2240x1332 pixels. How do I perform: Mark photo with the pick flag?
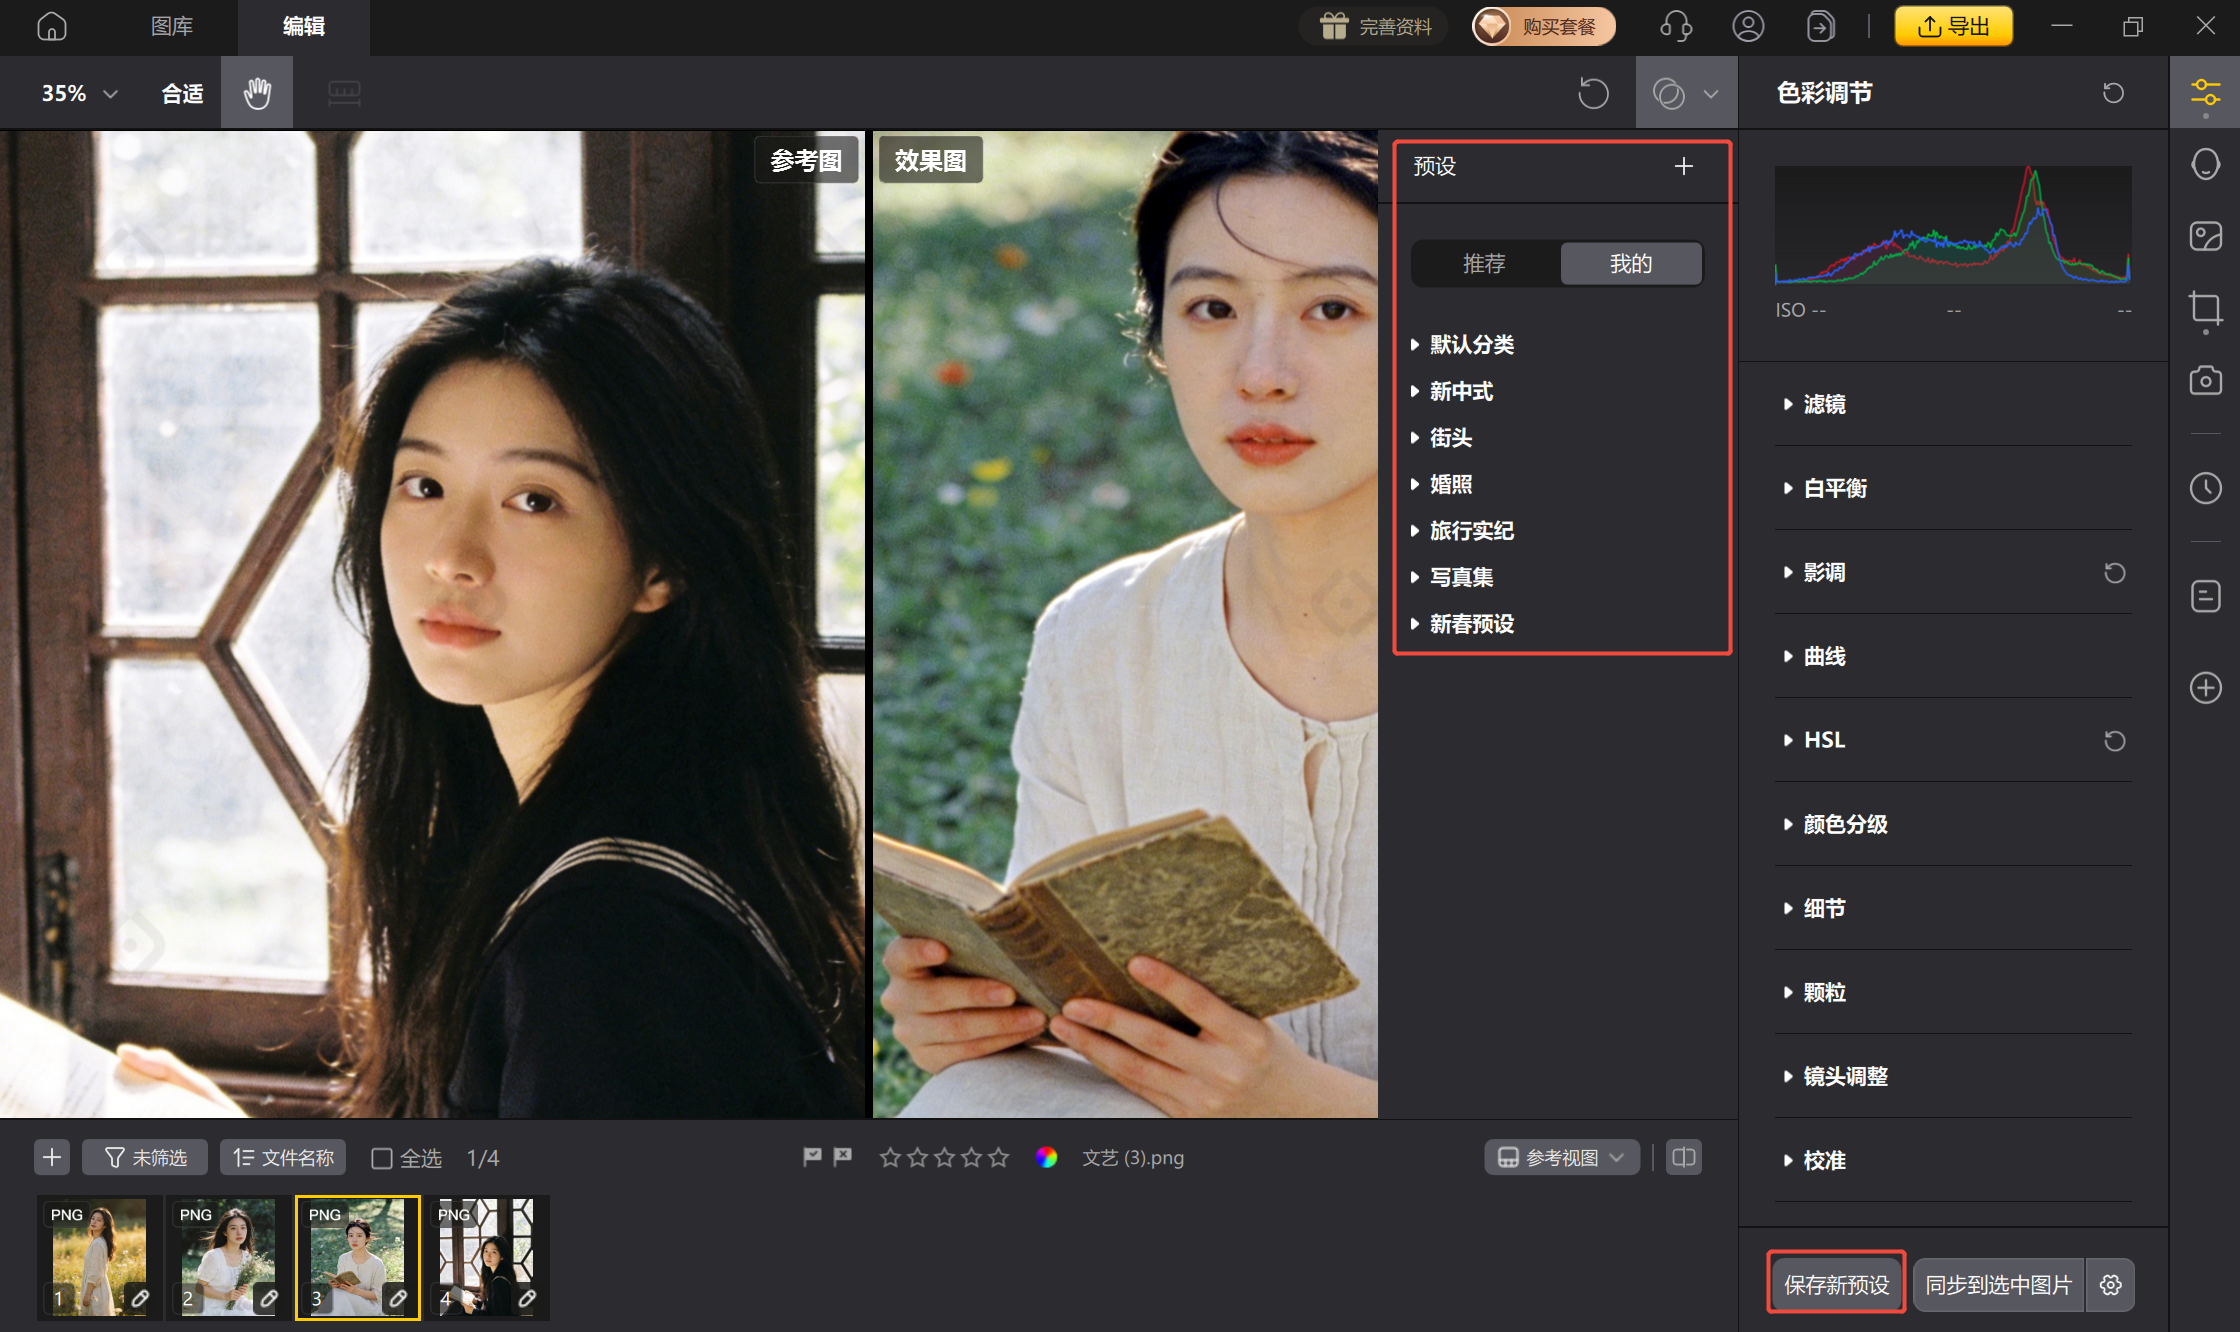coord(812,1157)
